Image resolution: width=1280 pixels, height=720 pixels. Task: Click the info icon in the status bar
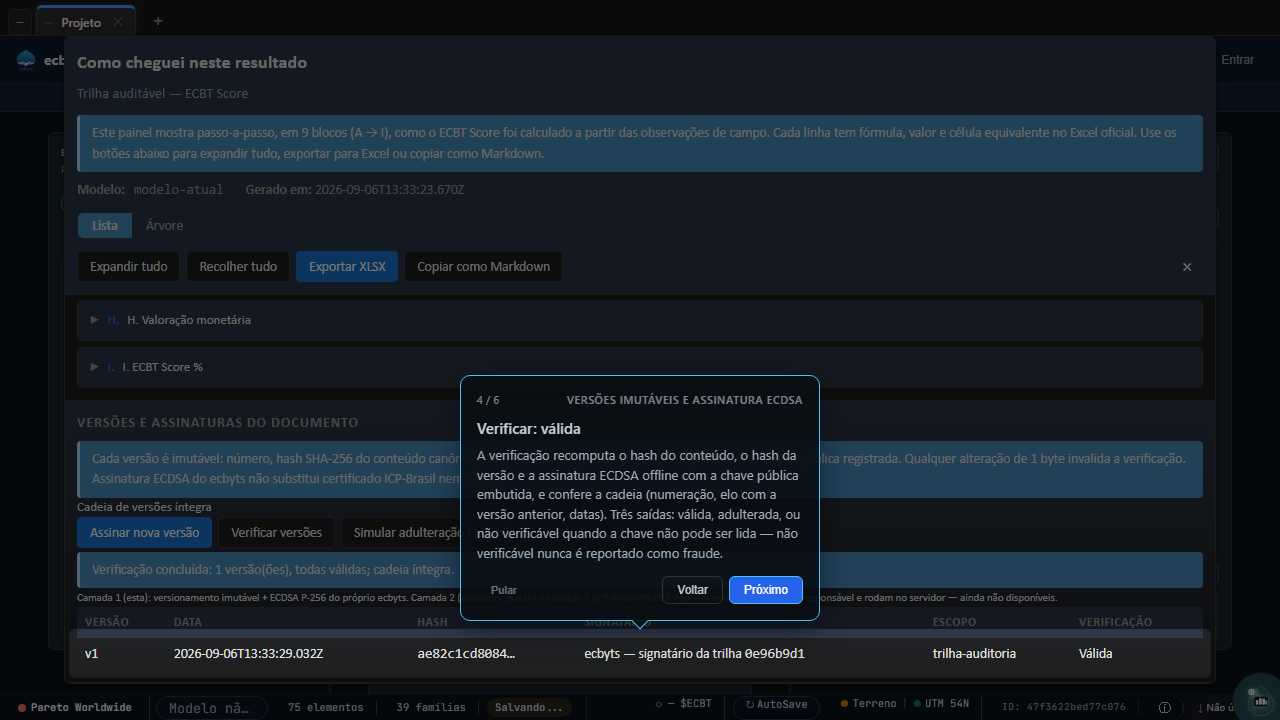[x=1165, y=707]
